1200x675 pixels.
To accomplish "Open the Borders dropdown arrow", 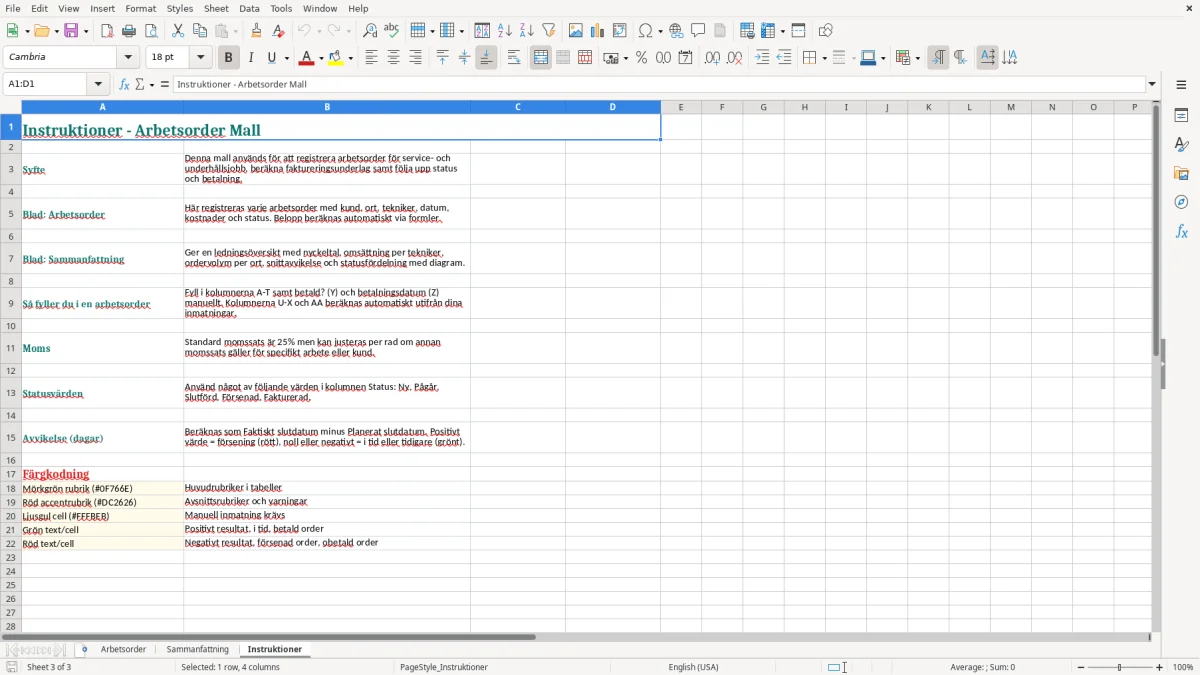I will (x=823, y=58).
